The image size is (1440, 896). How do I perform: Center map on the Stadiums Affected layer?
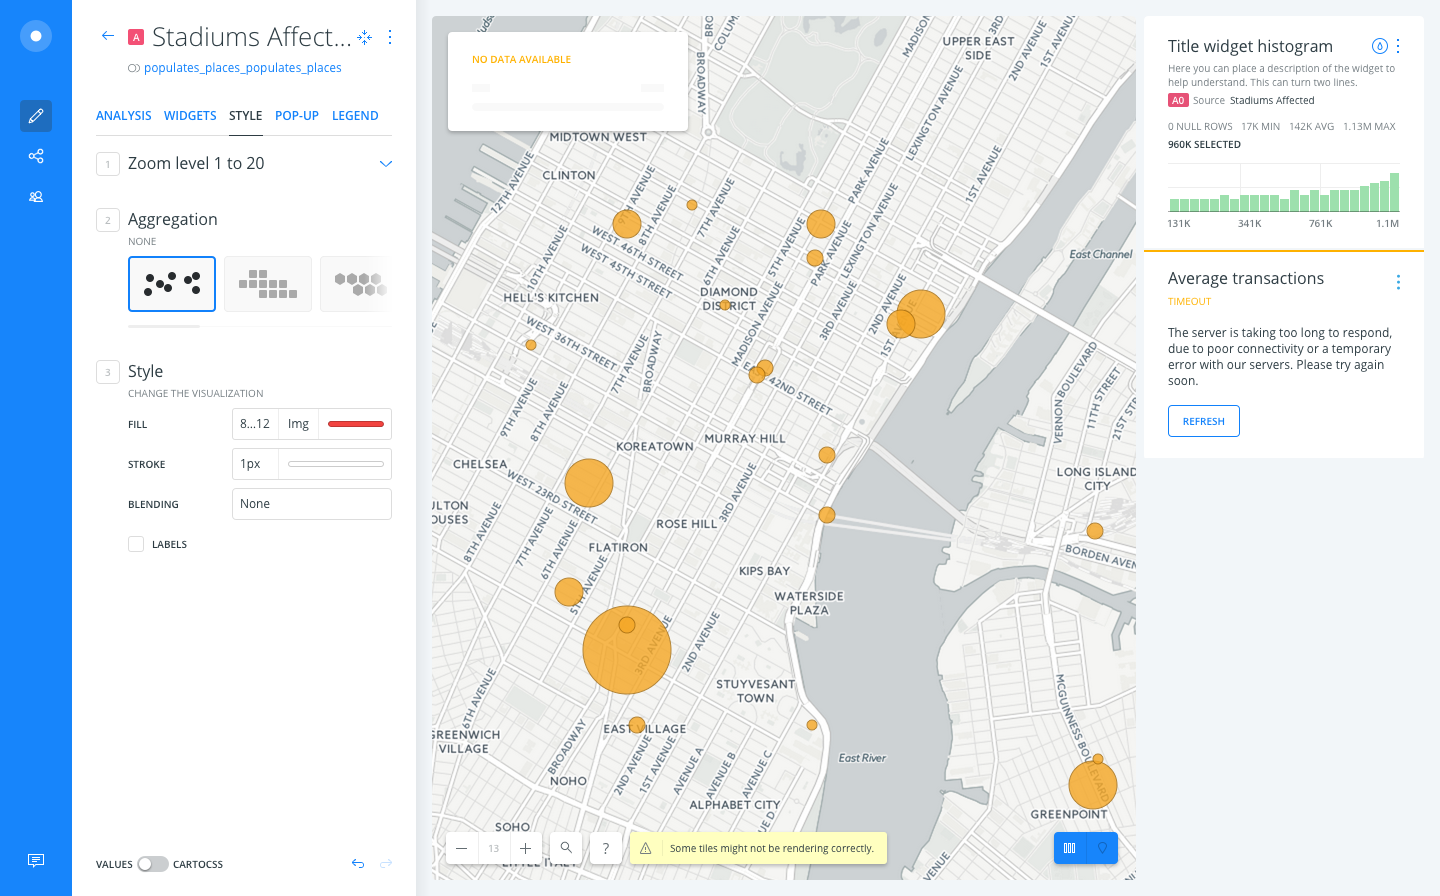tap(365, 37)
